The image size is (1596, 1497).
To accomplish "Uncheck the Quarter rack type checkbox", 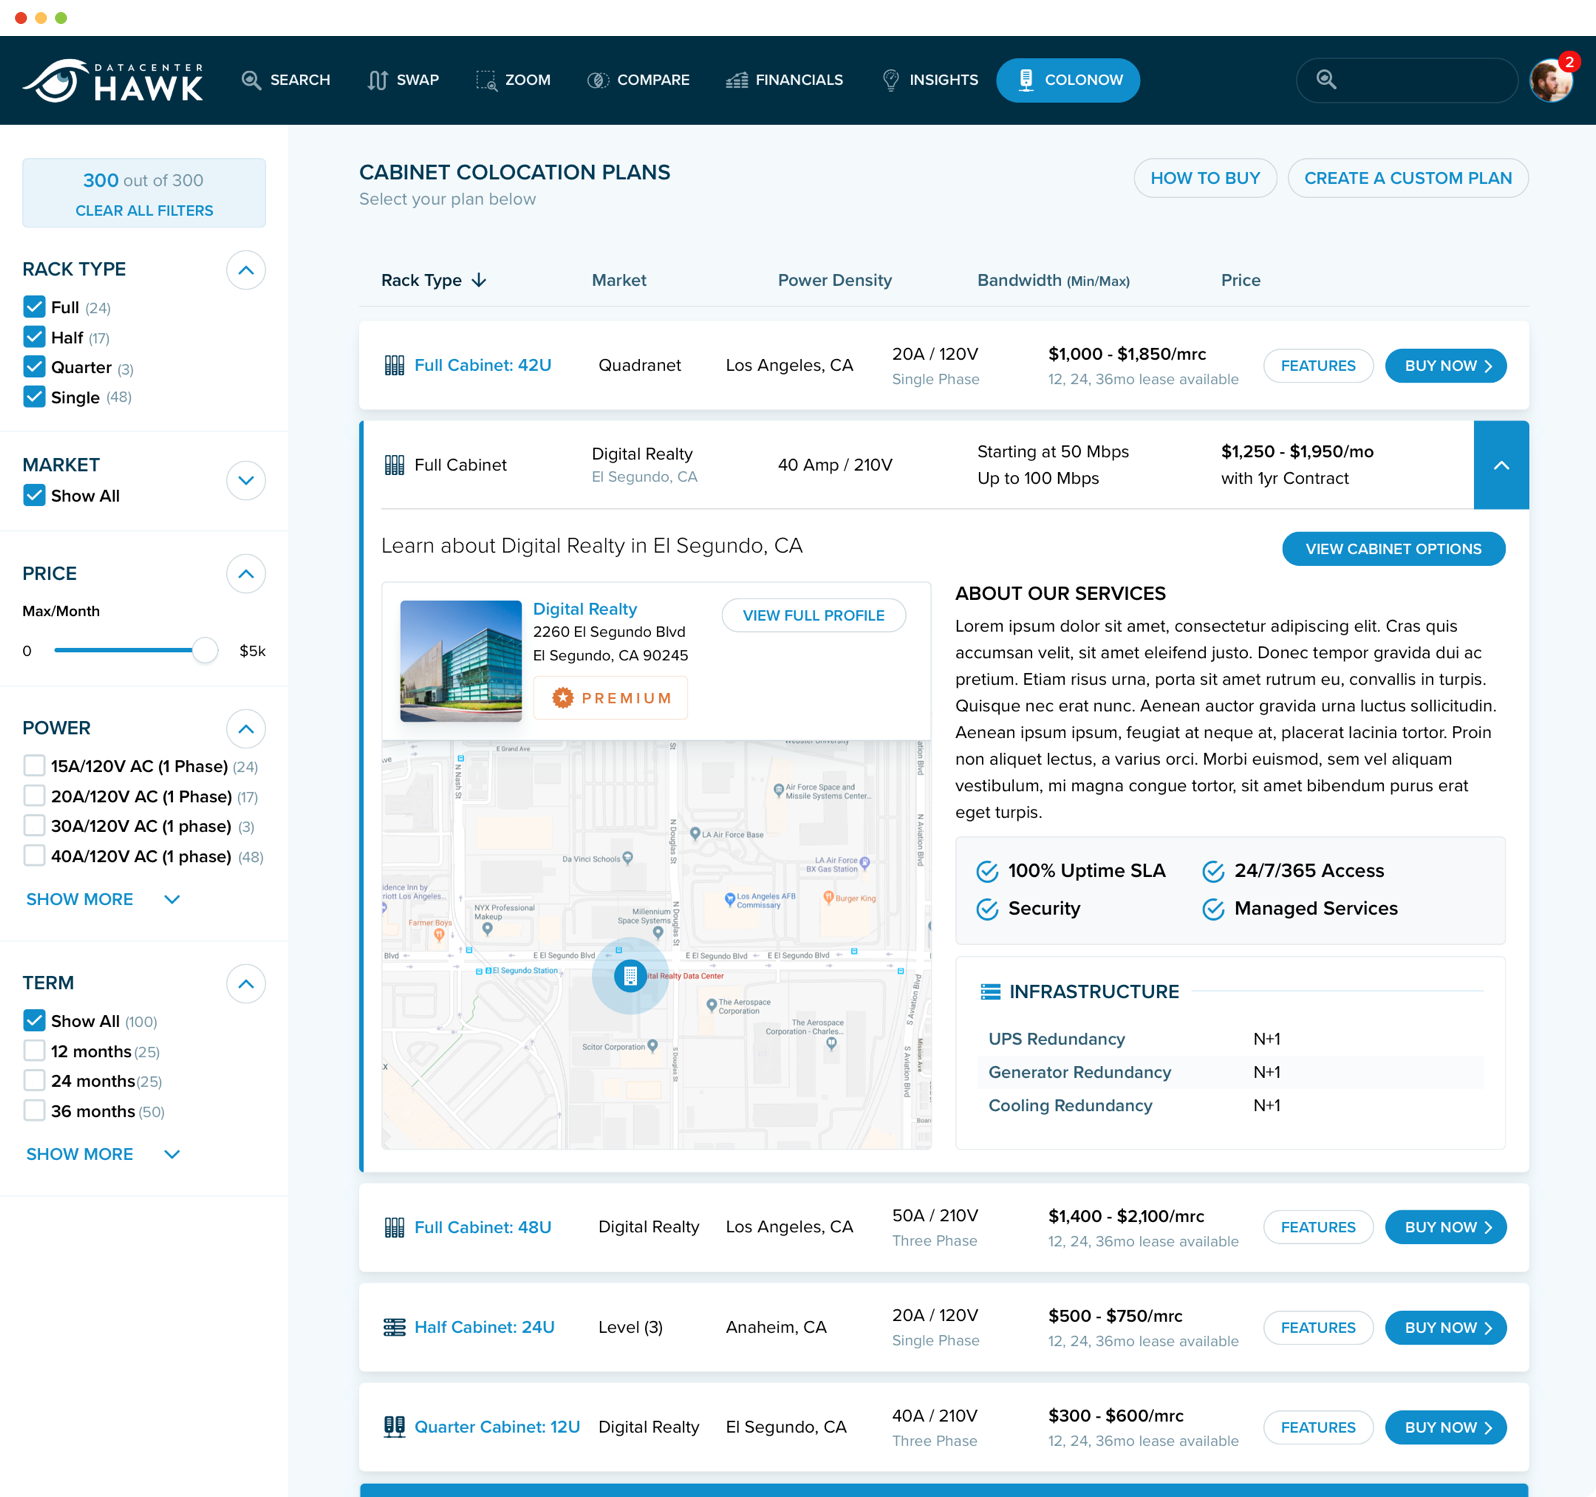I will 34,367.
